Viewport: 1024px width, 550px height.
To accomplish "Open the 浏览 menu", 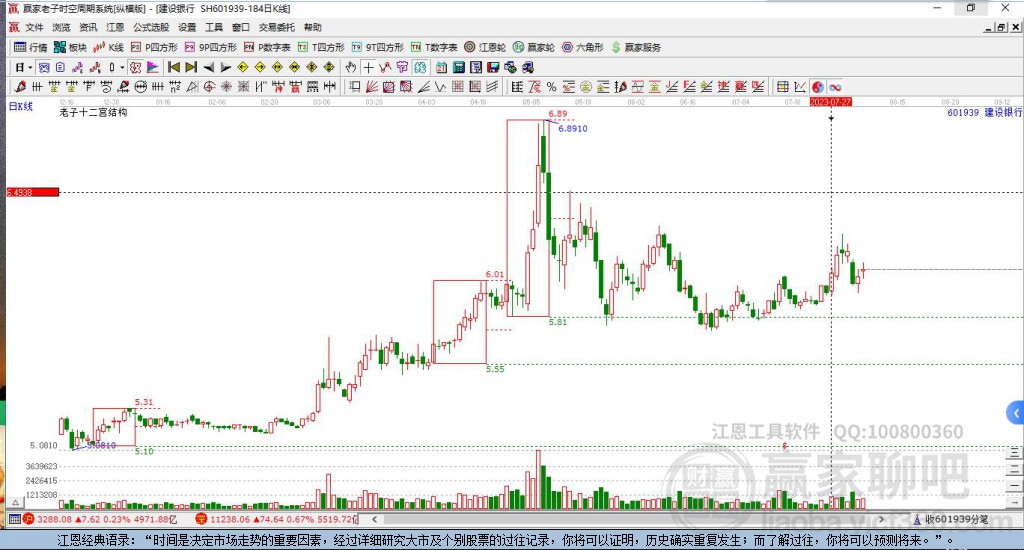I will [61, 27].
